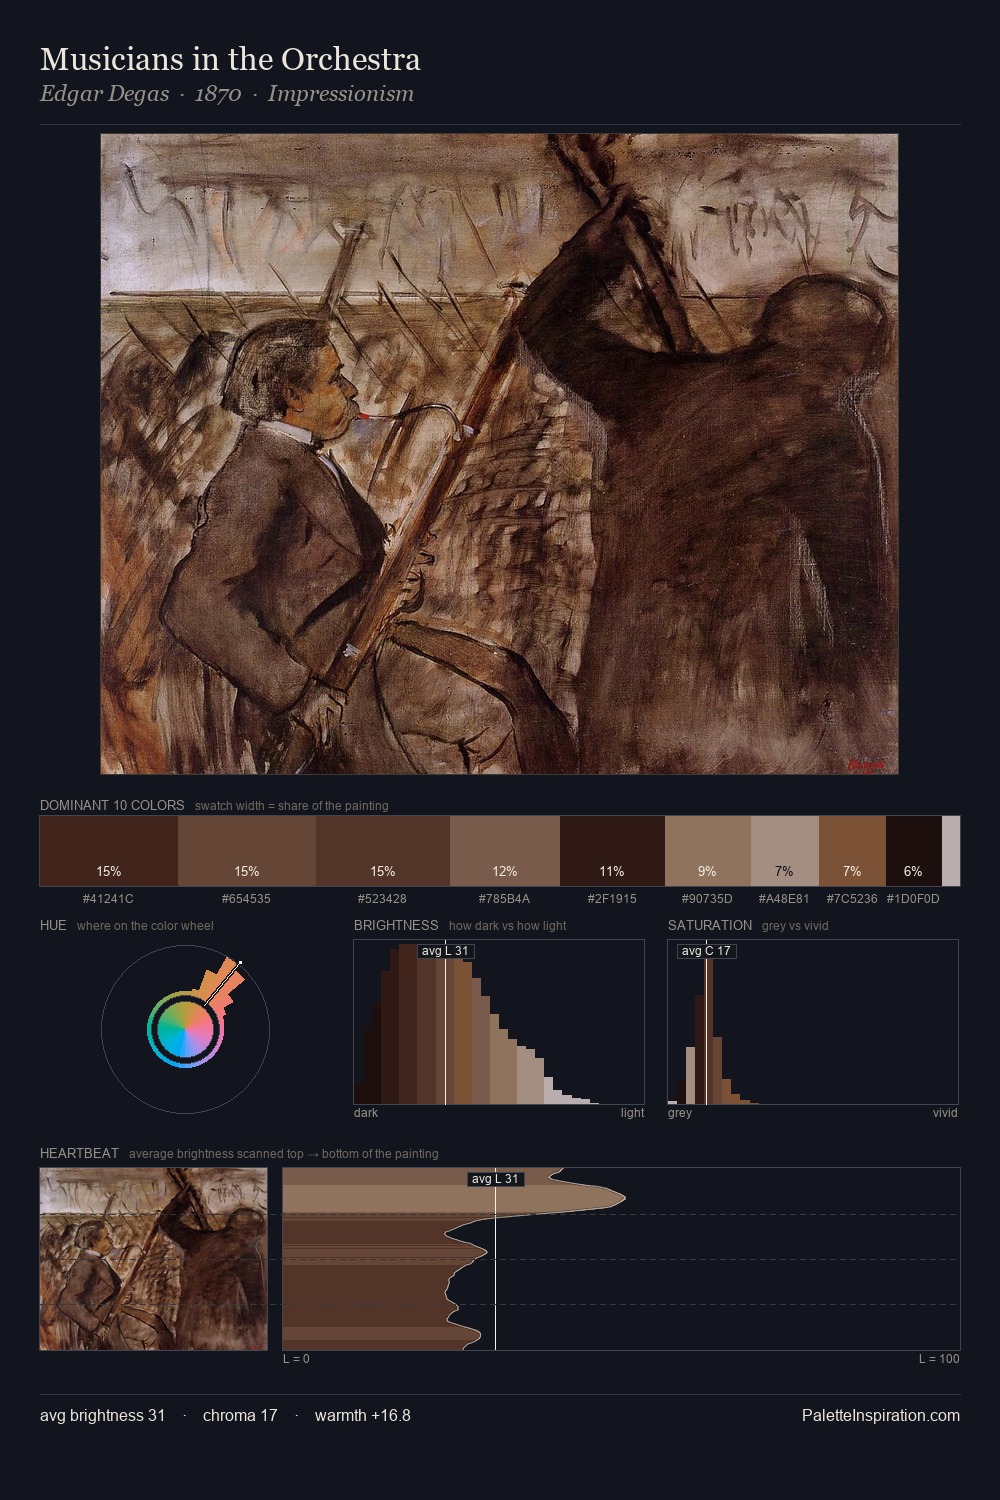Click the heartbeat scan description caption

coord(284,1153)
